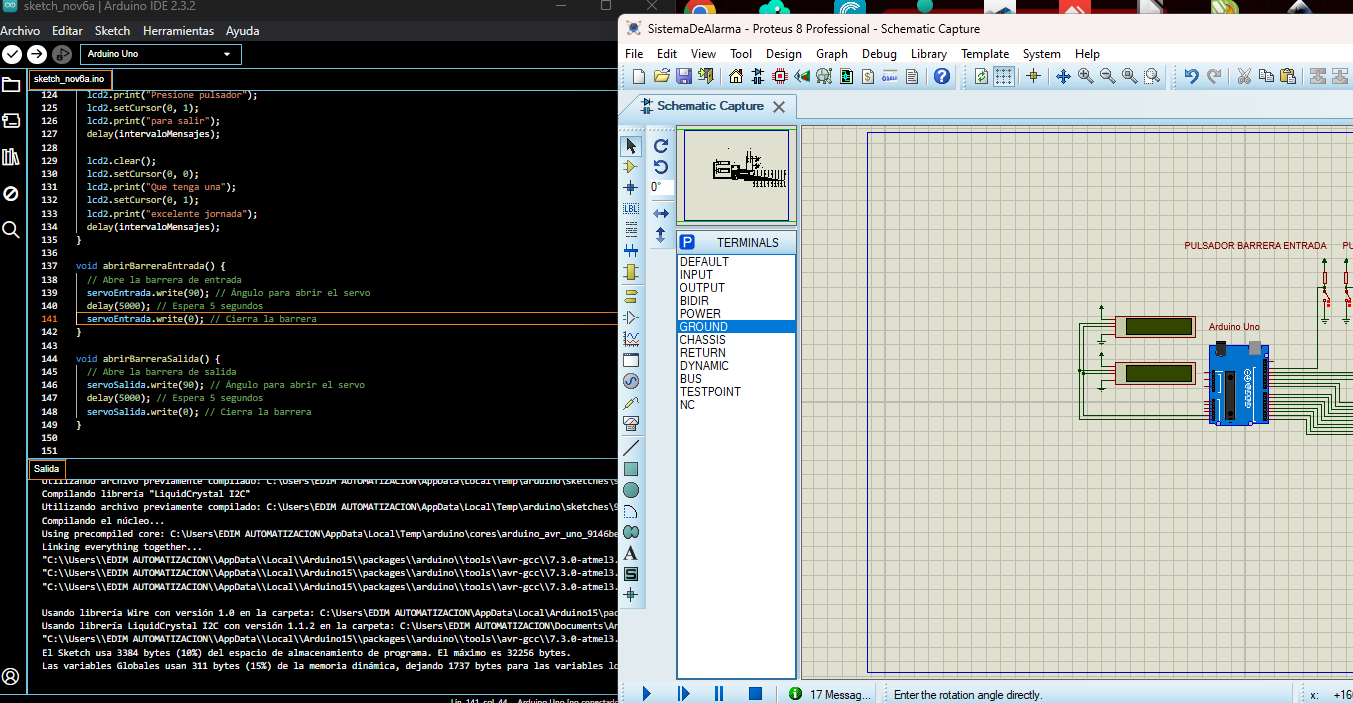The image size is (1353, 703).
Task: Undo the last Proteus schematic change
Action: pyautogui.click(x=1191, y=76)
